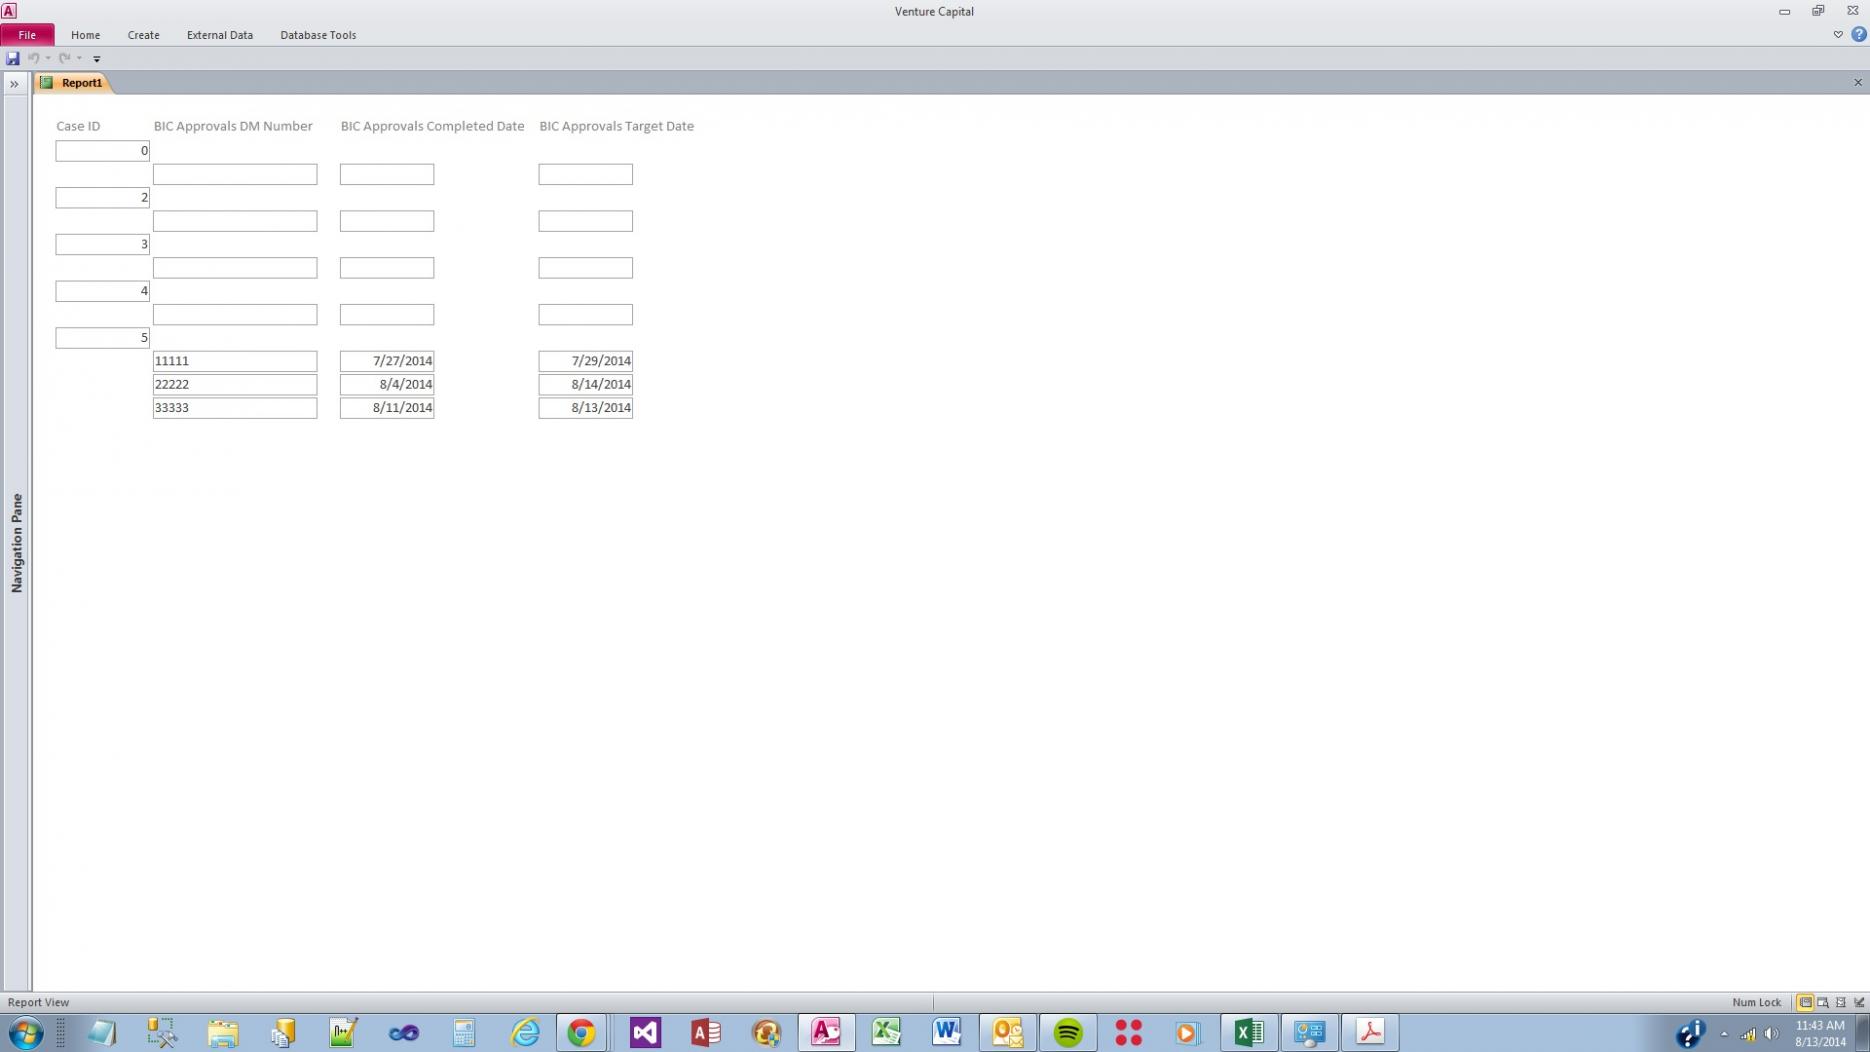
Task: Click the Case ID field showing 3
Action: coord(102,244)
